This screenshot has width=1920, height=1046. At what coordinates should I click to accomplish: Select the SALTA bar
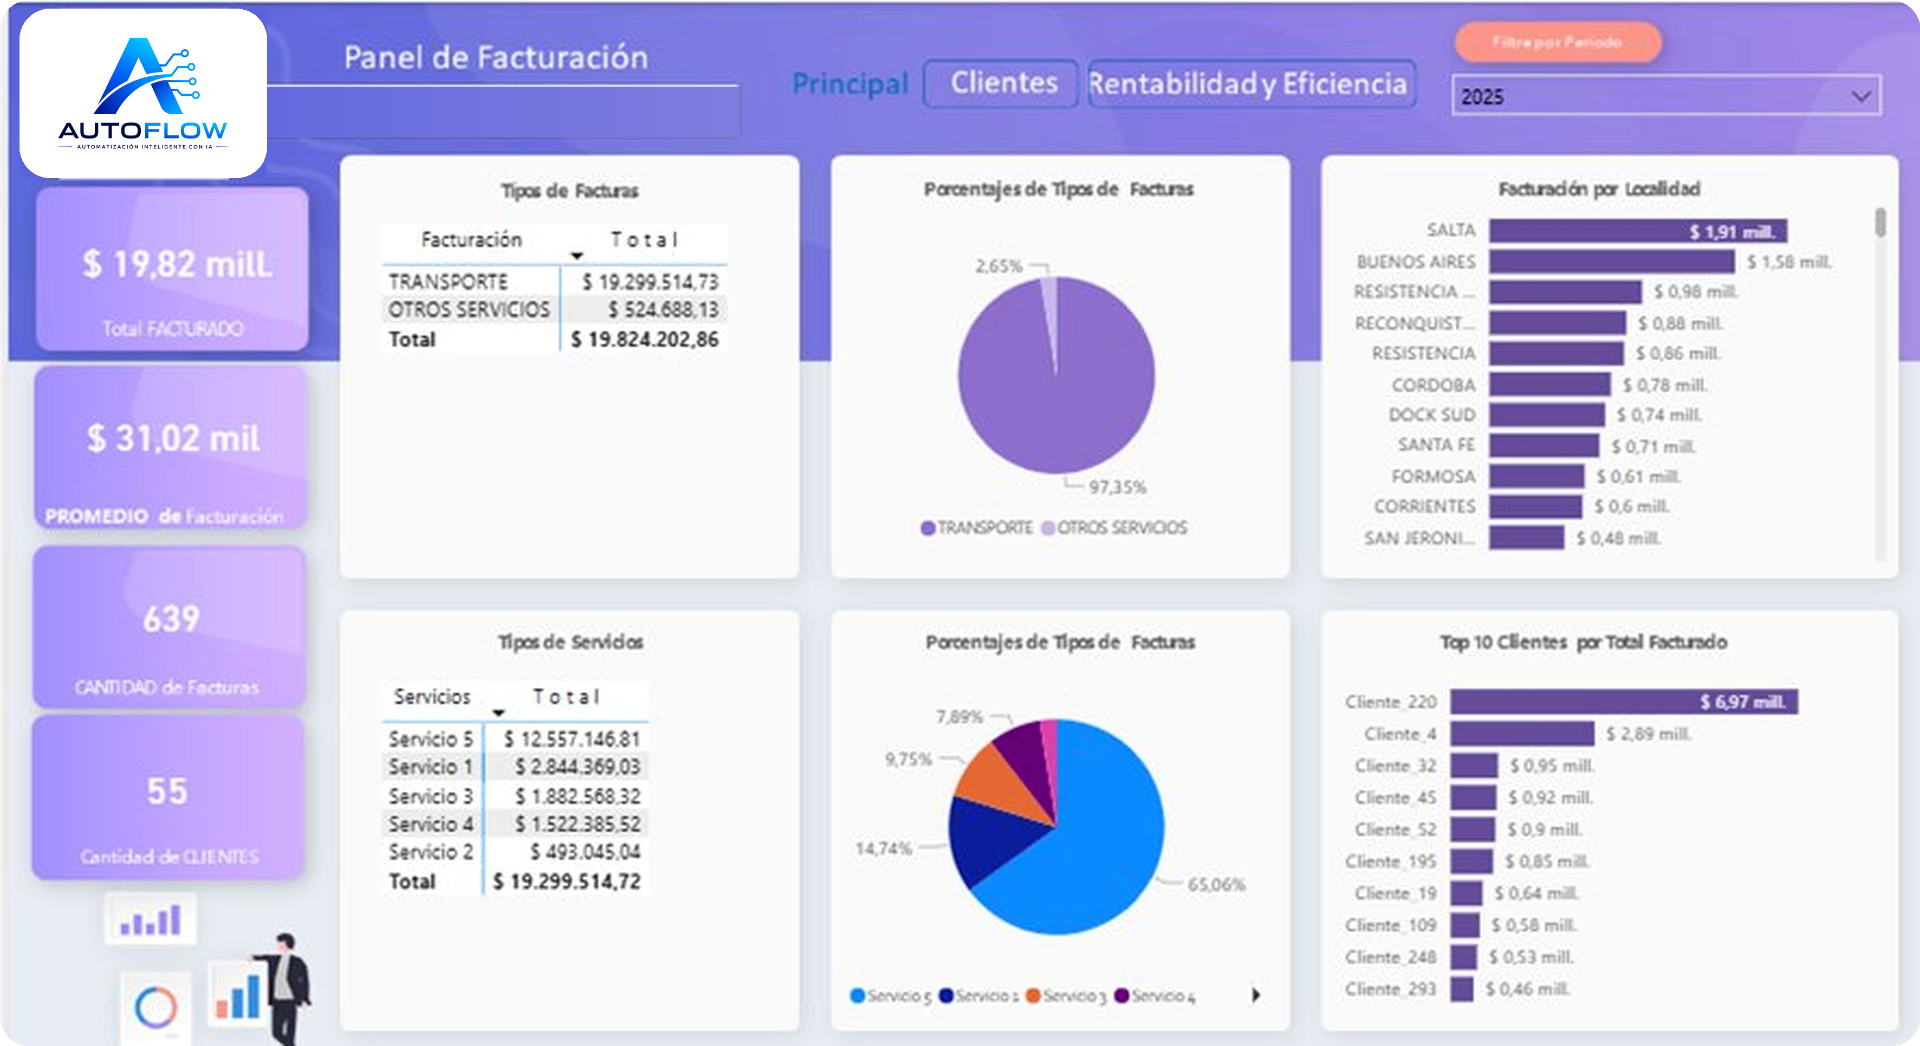click(1638, 231)
